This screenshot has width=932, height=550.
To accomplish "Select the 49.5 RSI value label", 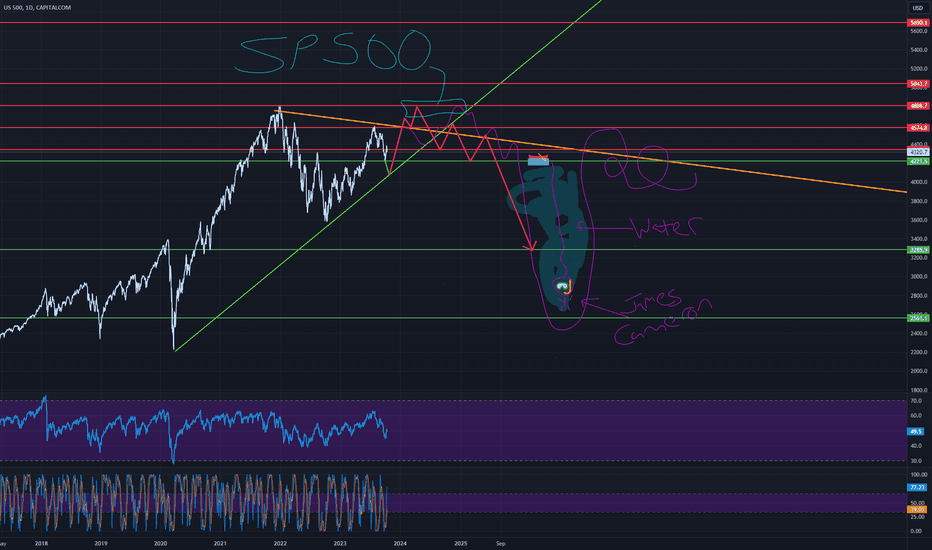I will click(916, 431).
